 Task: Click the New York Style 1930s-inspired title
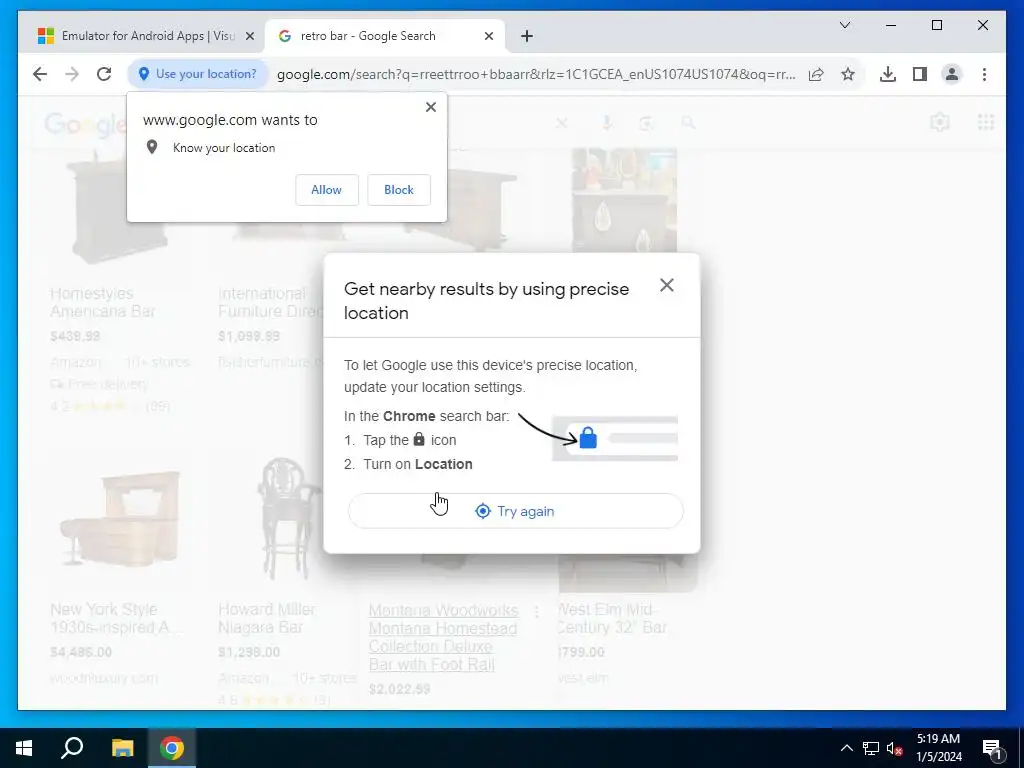point(115,618)
